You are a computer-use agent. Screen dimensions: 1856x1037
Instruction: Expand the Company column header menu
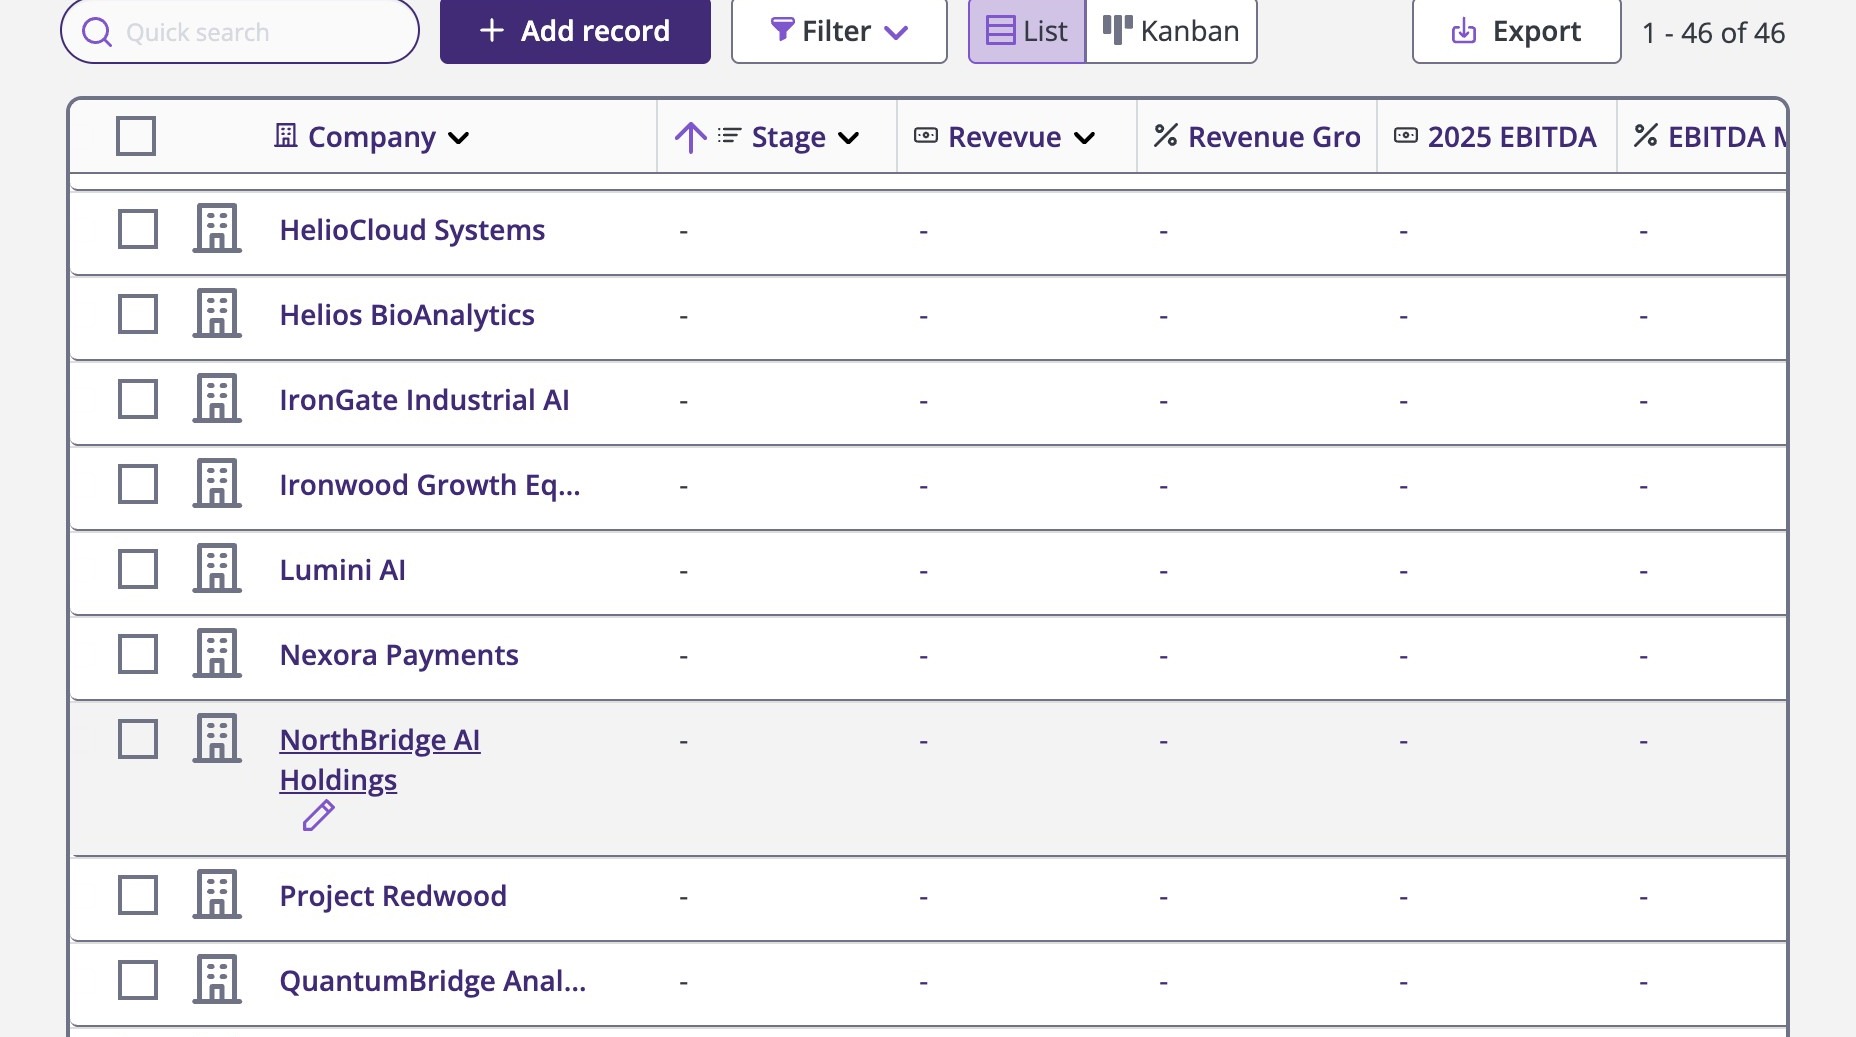tap(459, 138)
